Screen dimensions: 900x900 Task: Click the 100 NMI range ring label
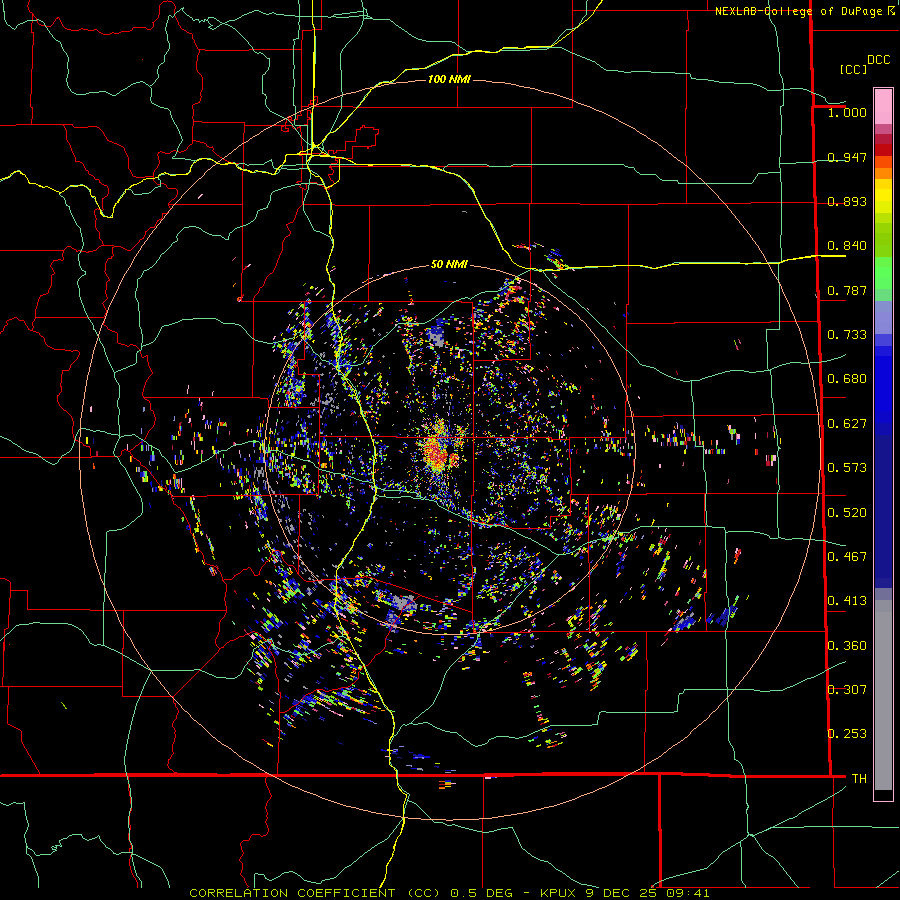449,79
